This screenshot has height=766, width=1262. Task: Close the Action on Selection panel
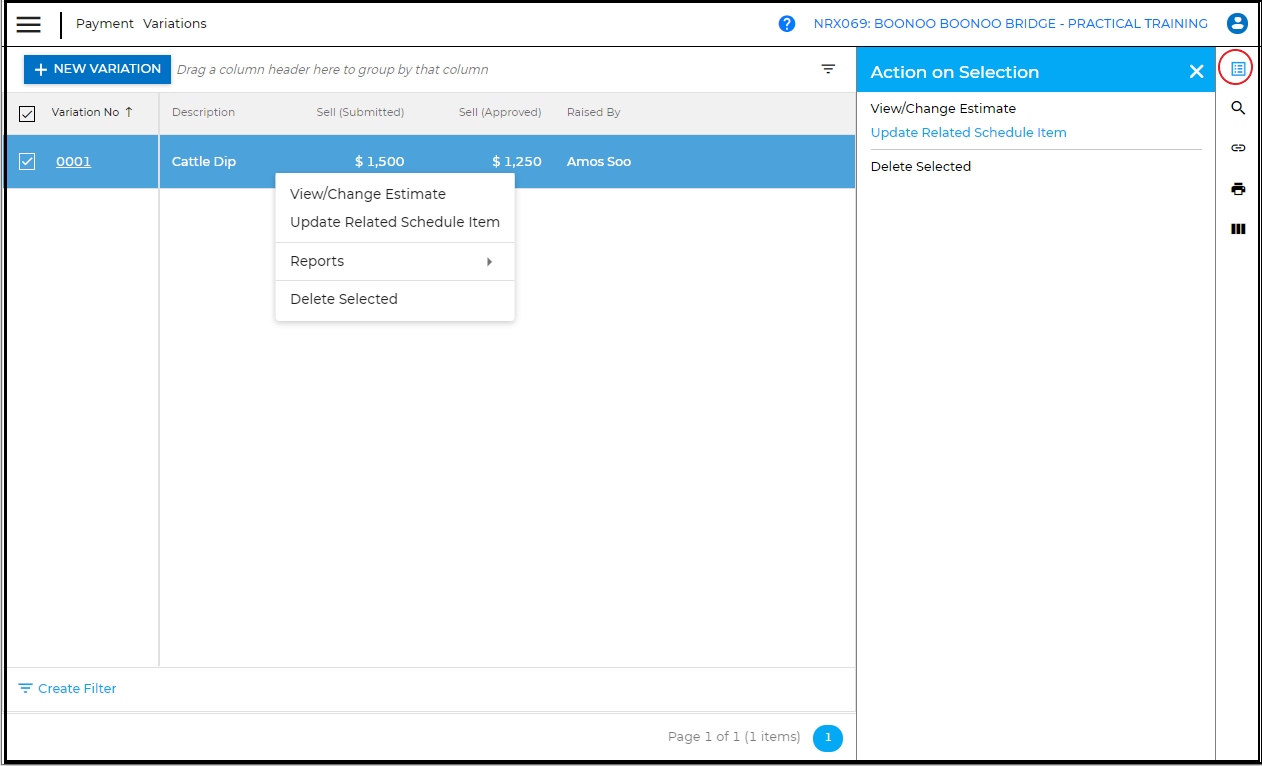(x=1196, y=72)
